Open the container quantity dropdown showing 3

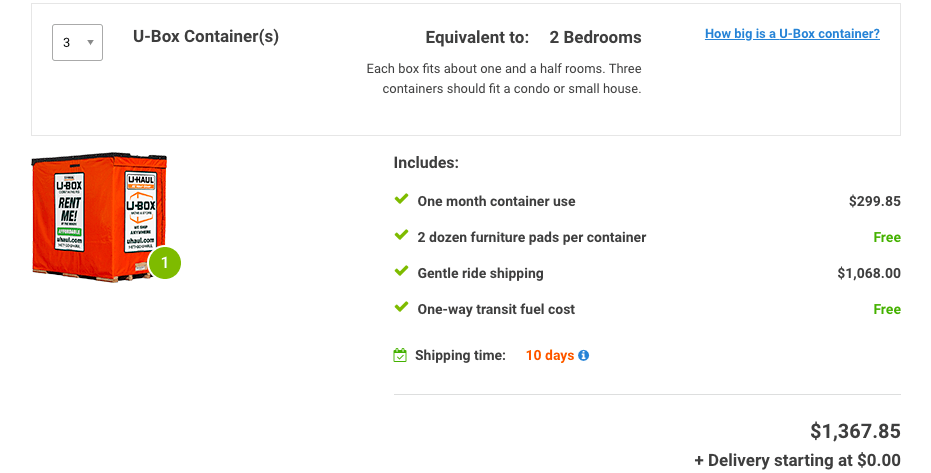[77, 42]
